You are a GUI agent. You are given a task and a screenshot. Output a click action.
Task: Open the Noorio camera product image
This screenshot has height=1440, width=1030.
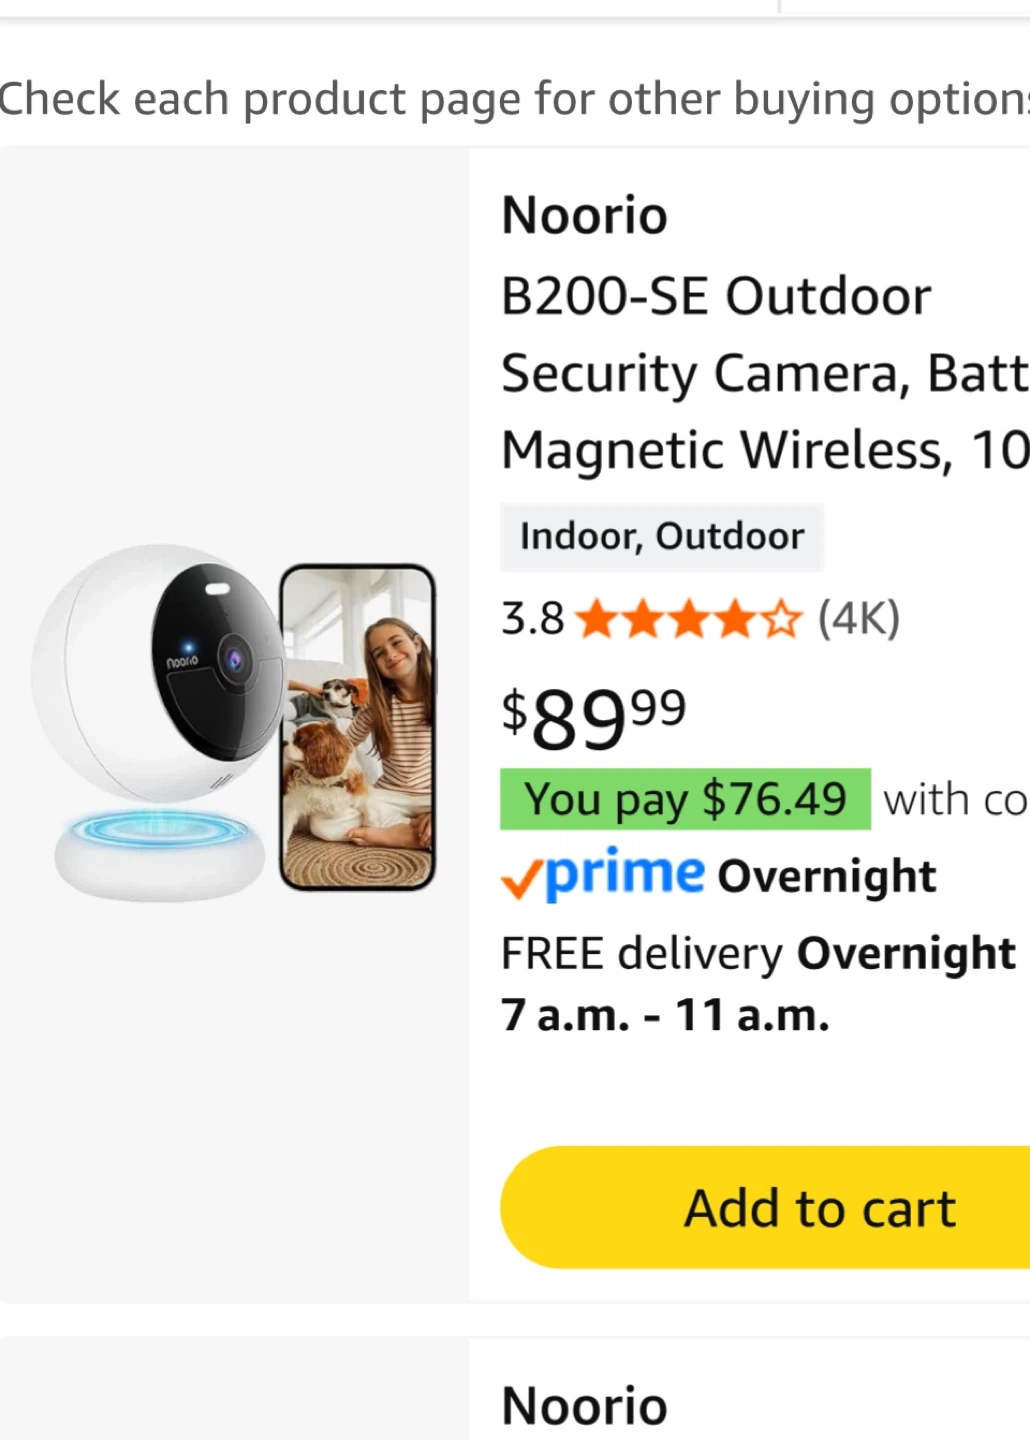pos(234,724)
